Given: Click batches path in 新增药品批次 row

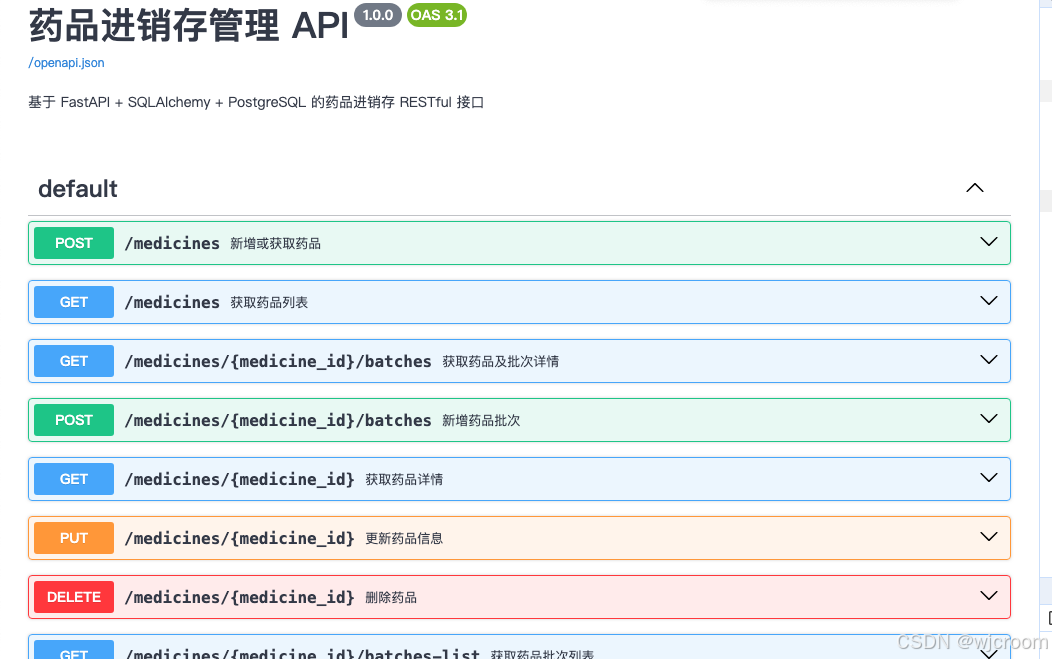Looking at the screenshot, I should (x=278, y=420).
